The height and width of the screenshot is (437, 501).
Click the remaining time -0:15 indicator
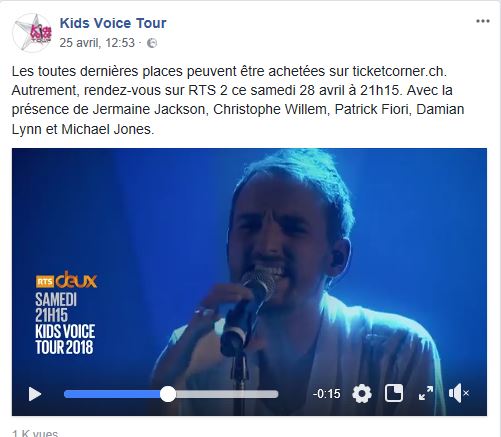pyautogui.click(x=326, y=394)
